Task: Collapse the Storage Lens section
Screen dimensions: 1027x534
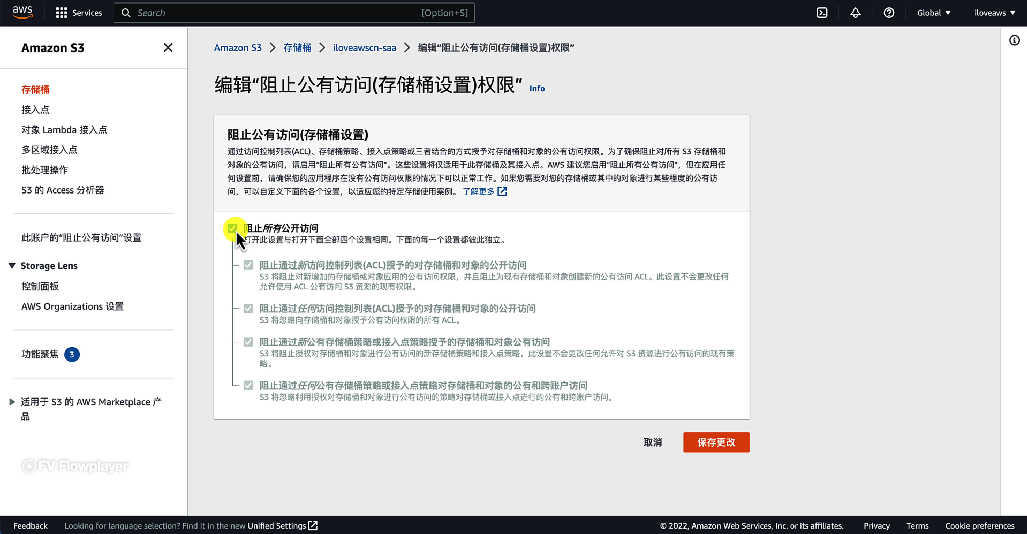Action: pyautogui.click(x=12, y=265)
